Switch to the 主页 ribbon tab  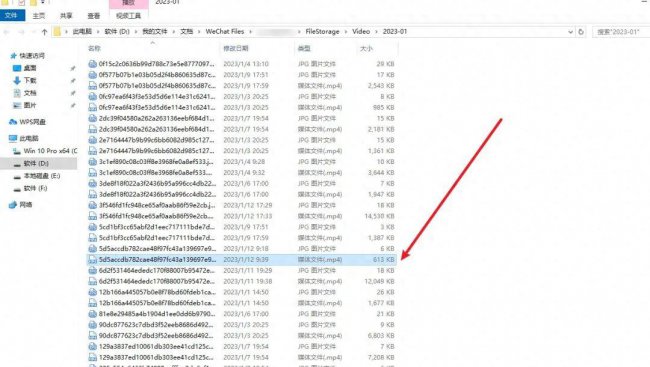coord(39,16)
